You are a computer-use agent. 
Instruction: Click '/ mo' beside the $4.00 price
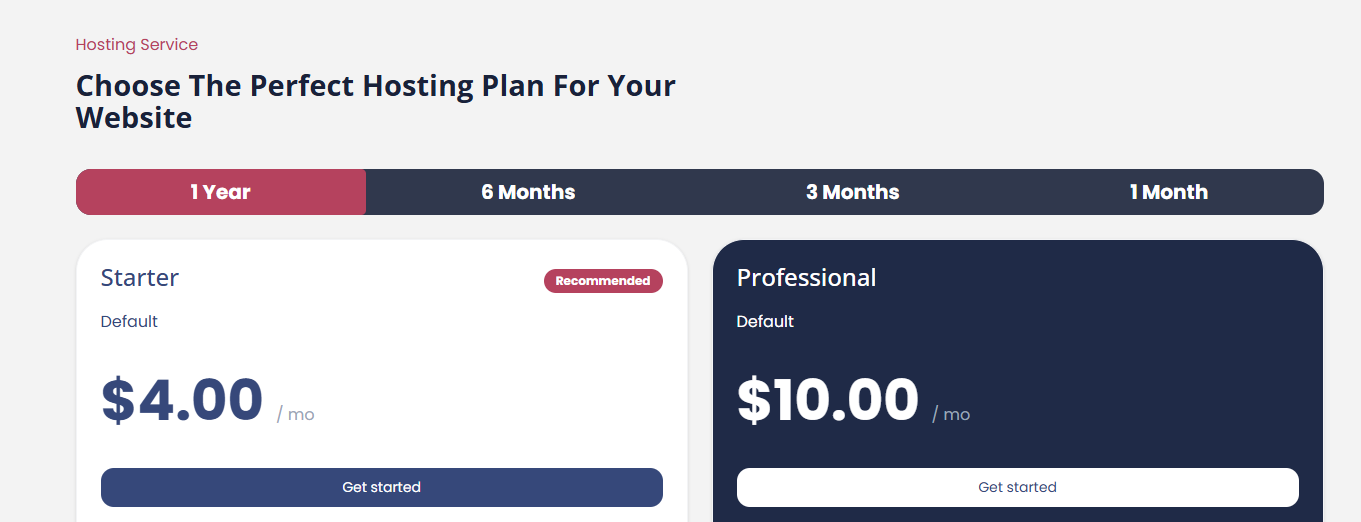(296, 414)
